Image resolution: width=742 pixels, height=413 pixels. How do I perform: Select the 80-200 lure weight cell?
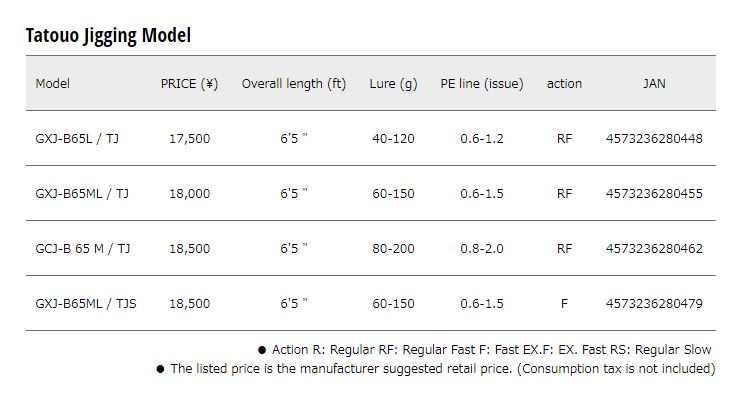[394, 249]
